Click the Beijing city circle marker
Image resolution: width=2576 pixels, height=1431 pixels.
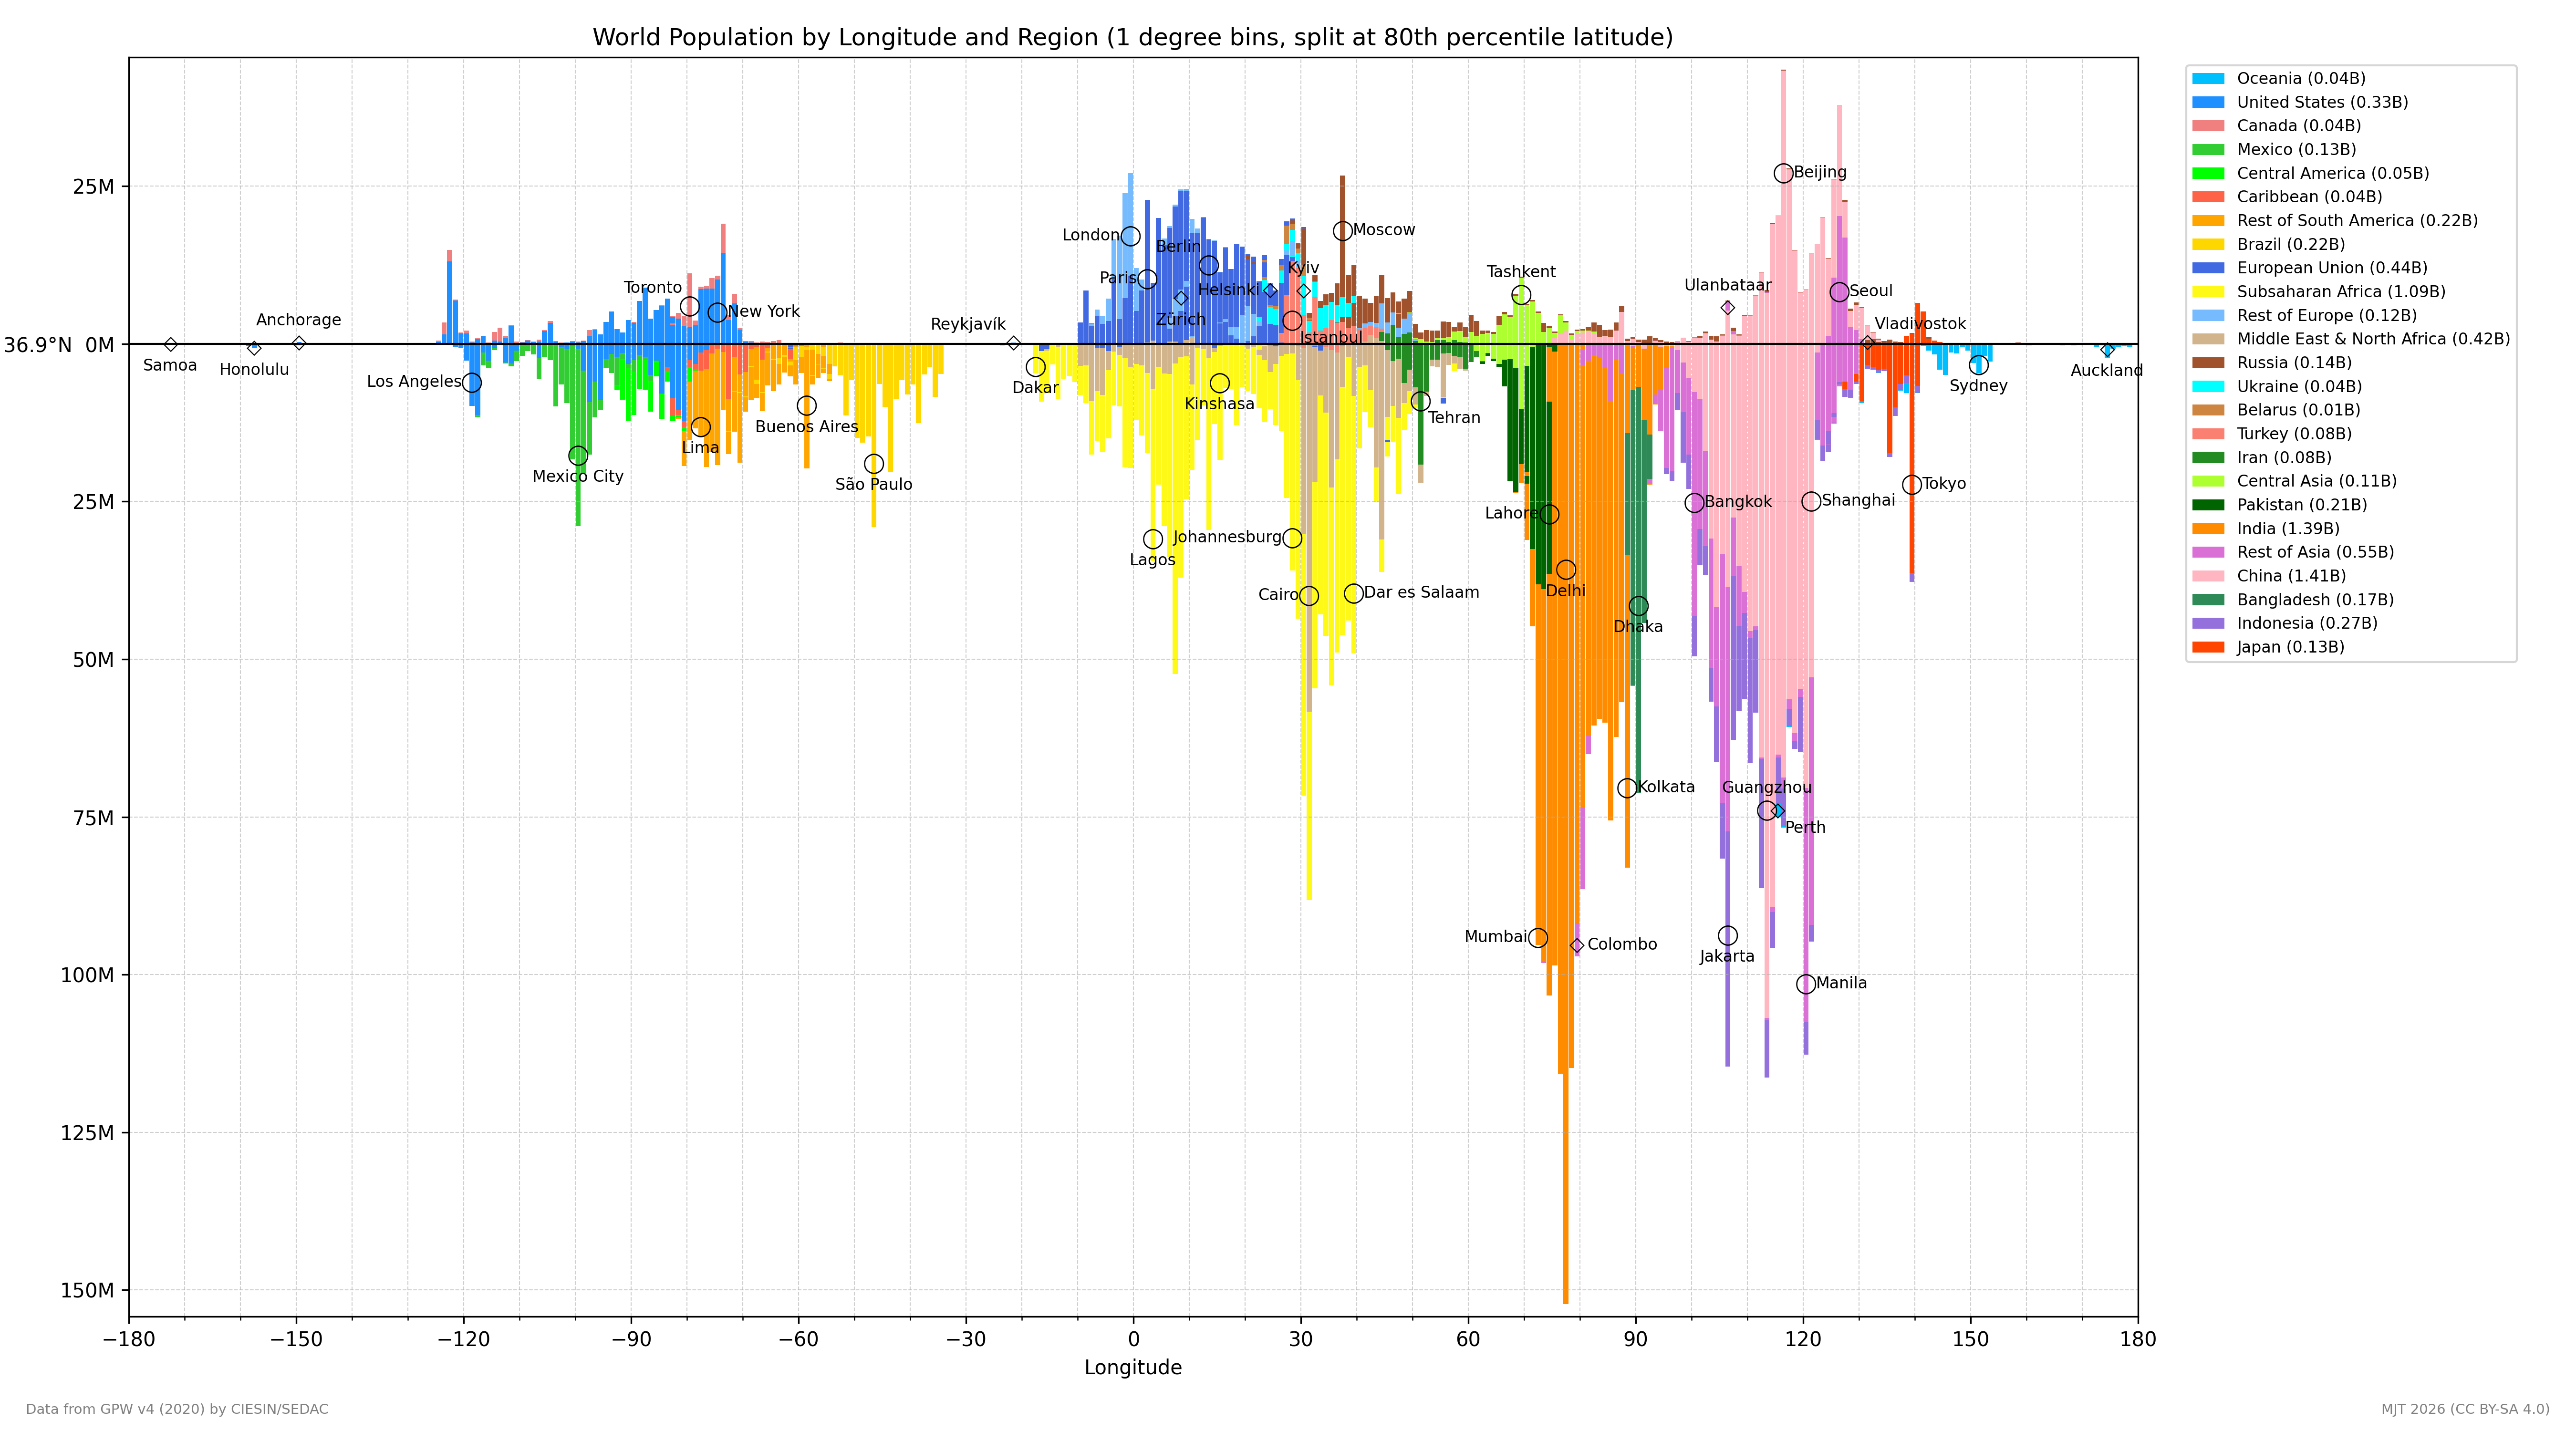pos(1783,173)
